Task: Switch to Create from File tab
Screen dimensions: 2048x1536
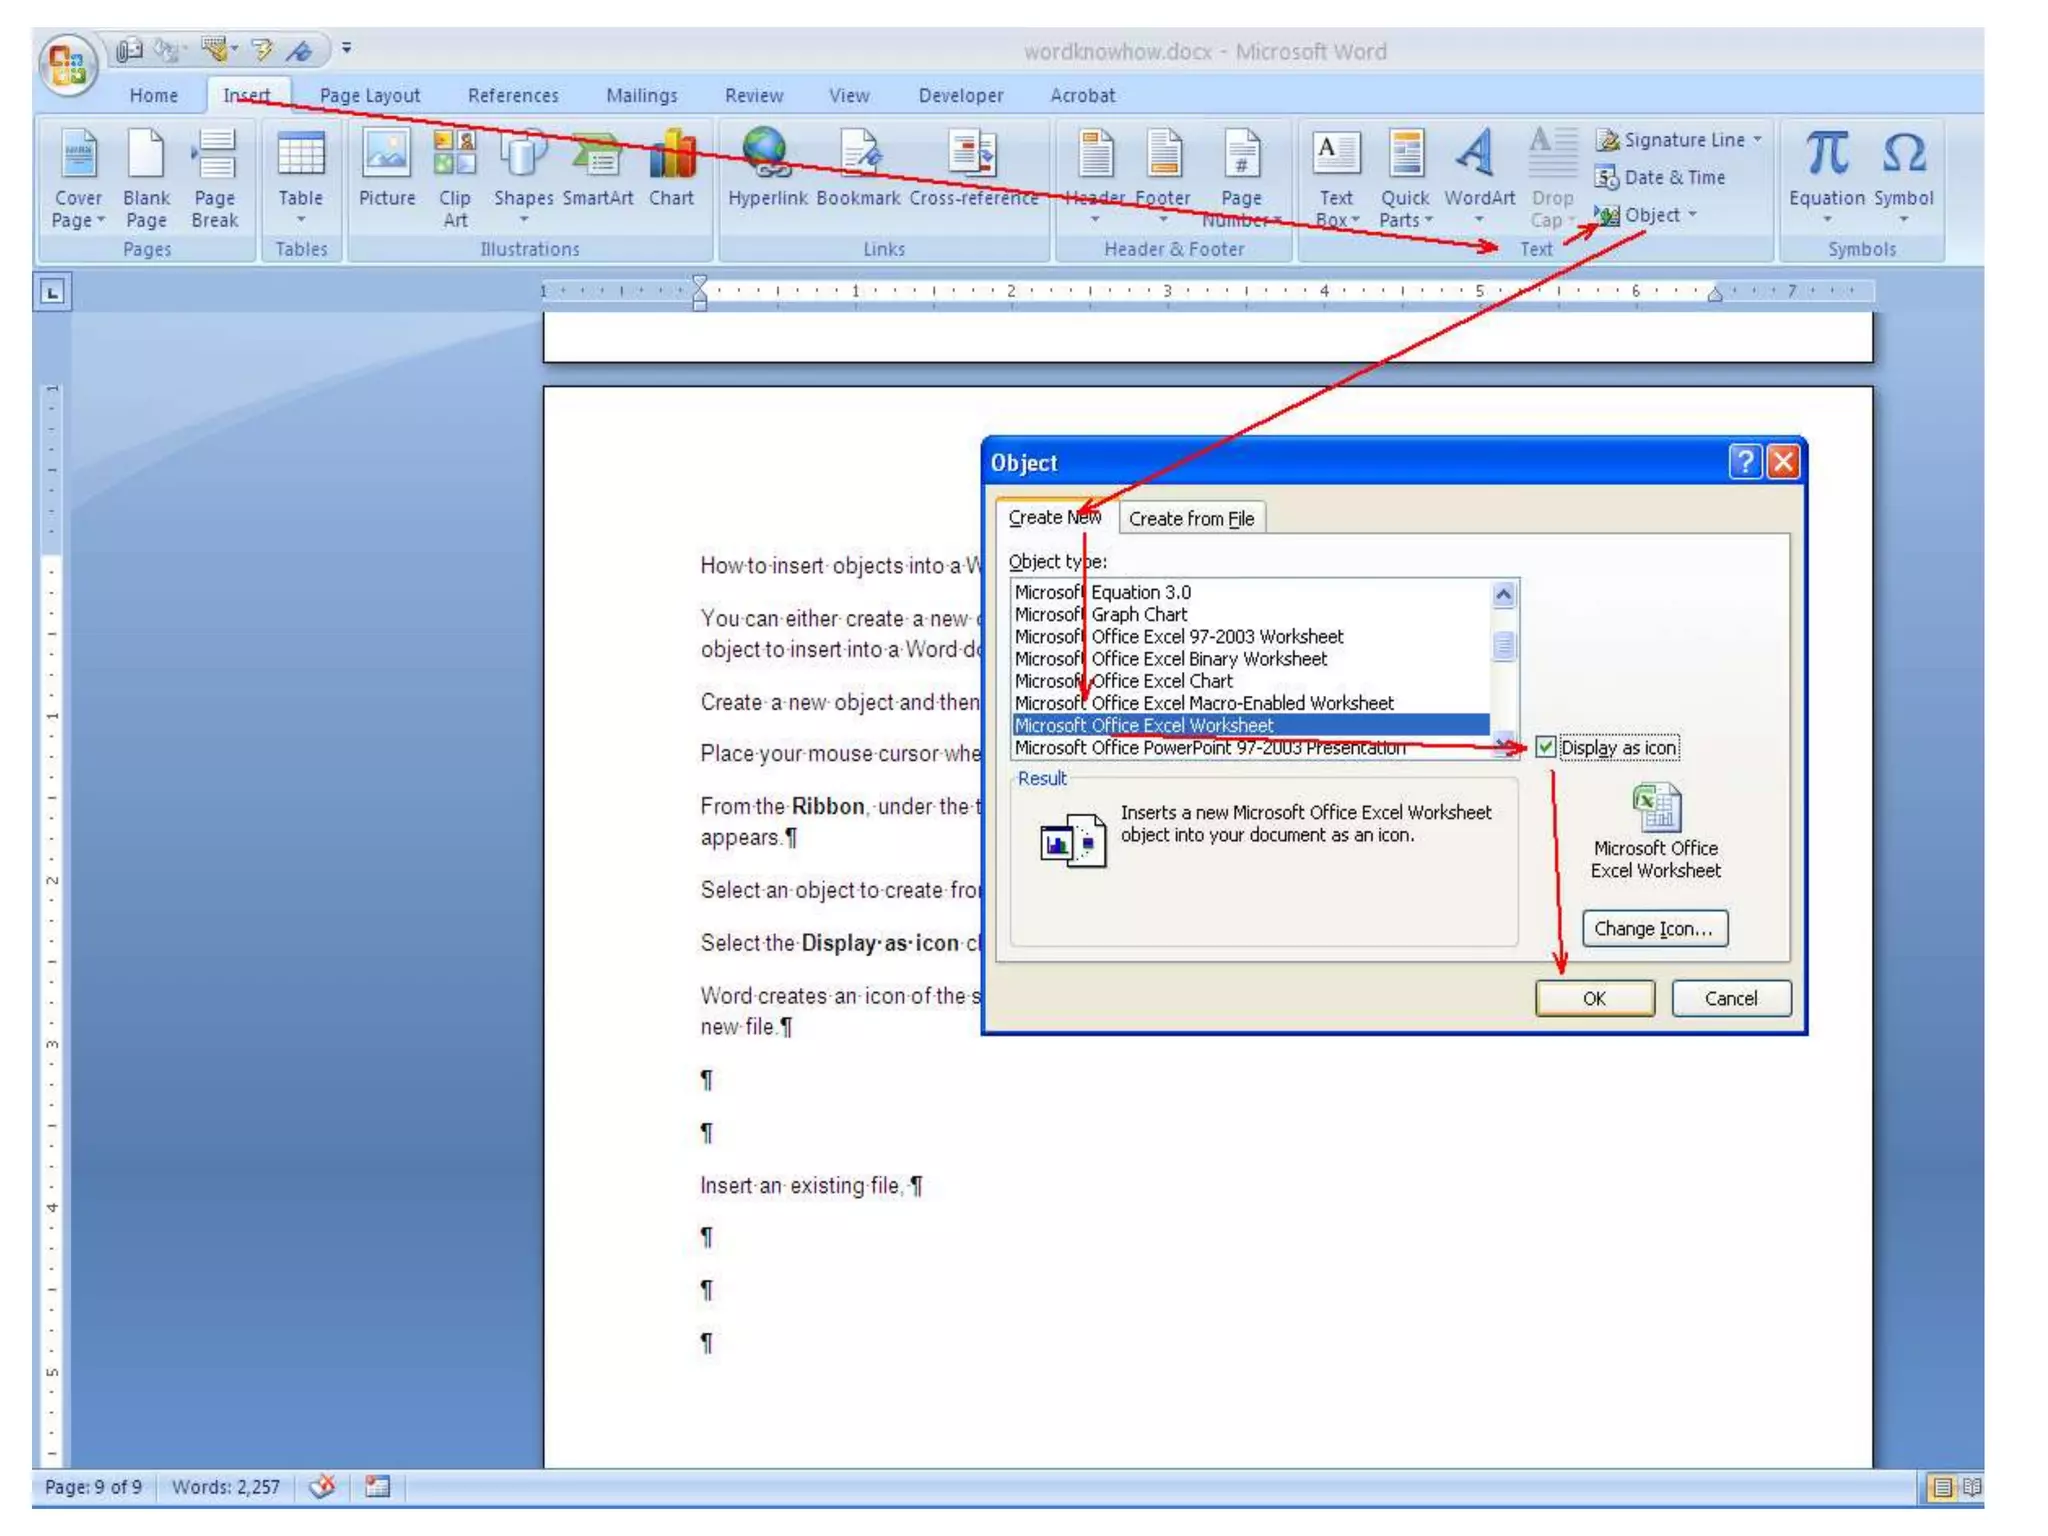Action: coord(1190,518)
